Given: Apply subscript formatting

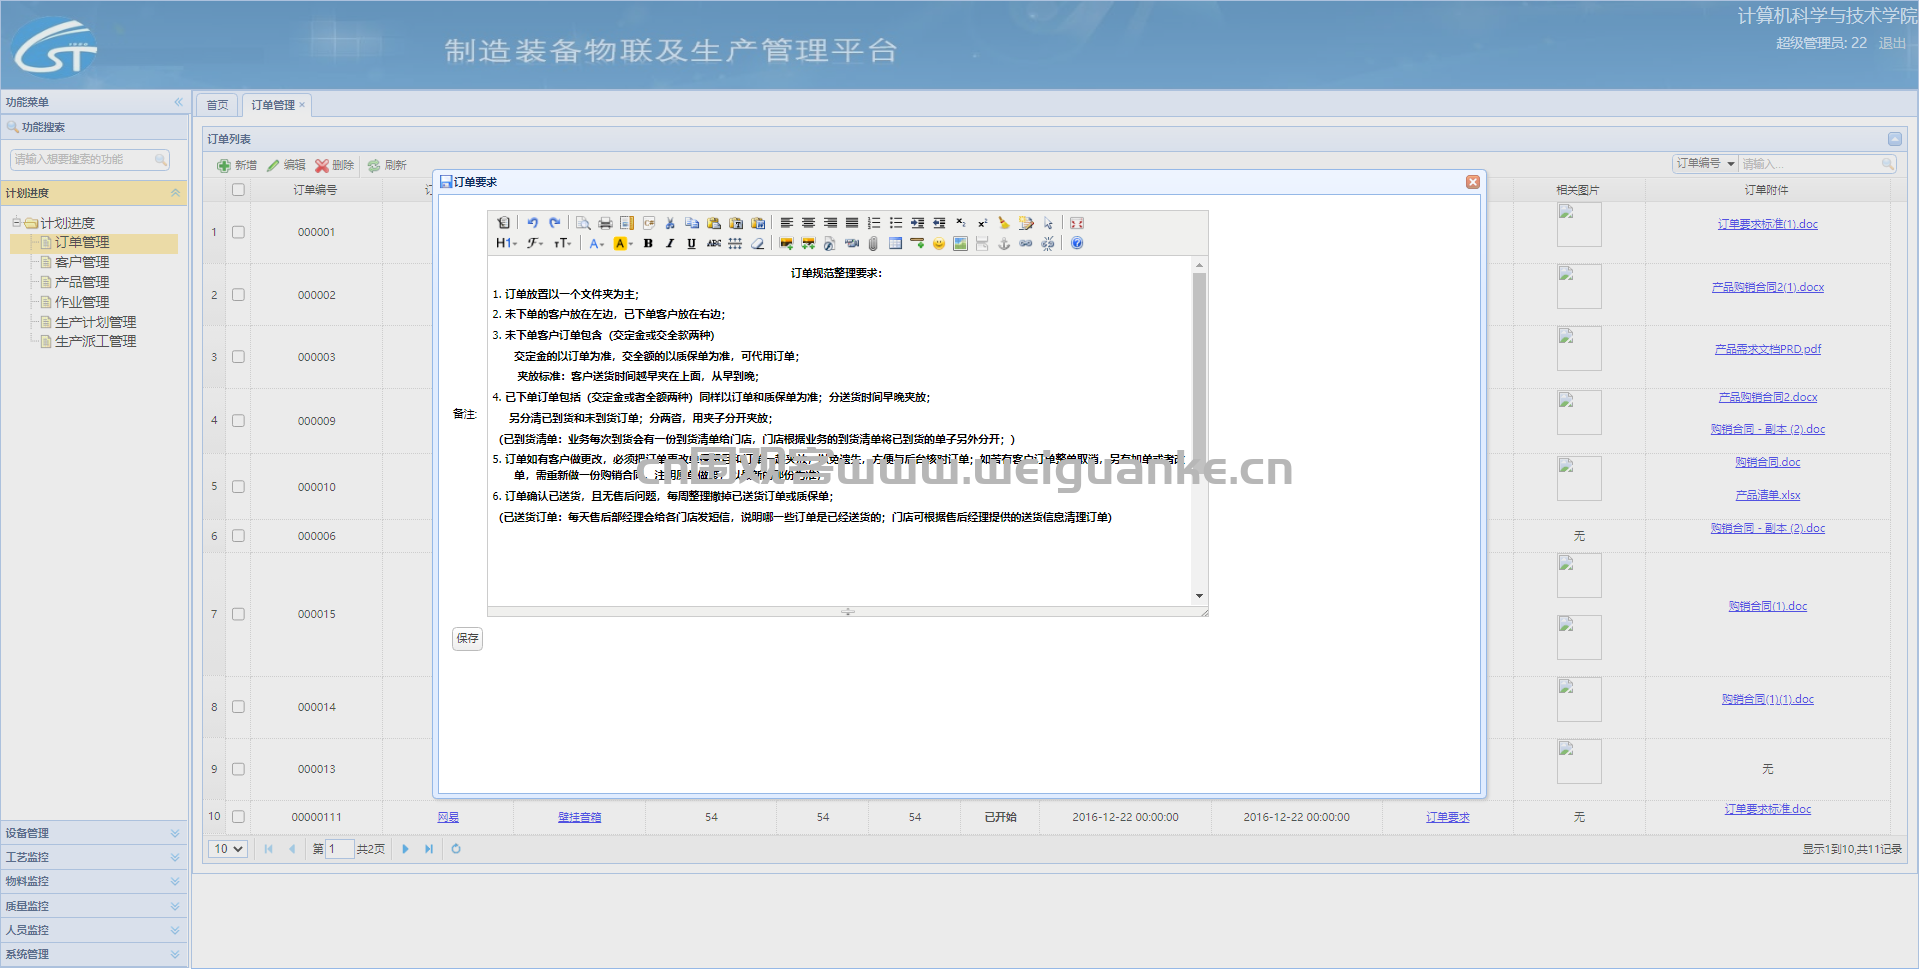Looking at the screenshot, I should coord(961,223).
